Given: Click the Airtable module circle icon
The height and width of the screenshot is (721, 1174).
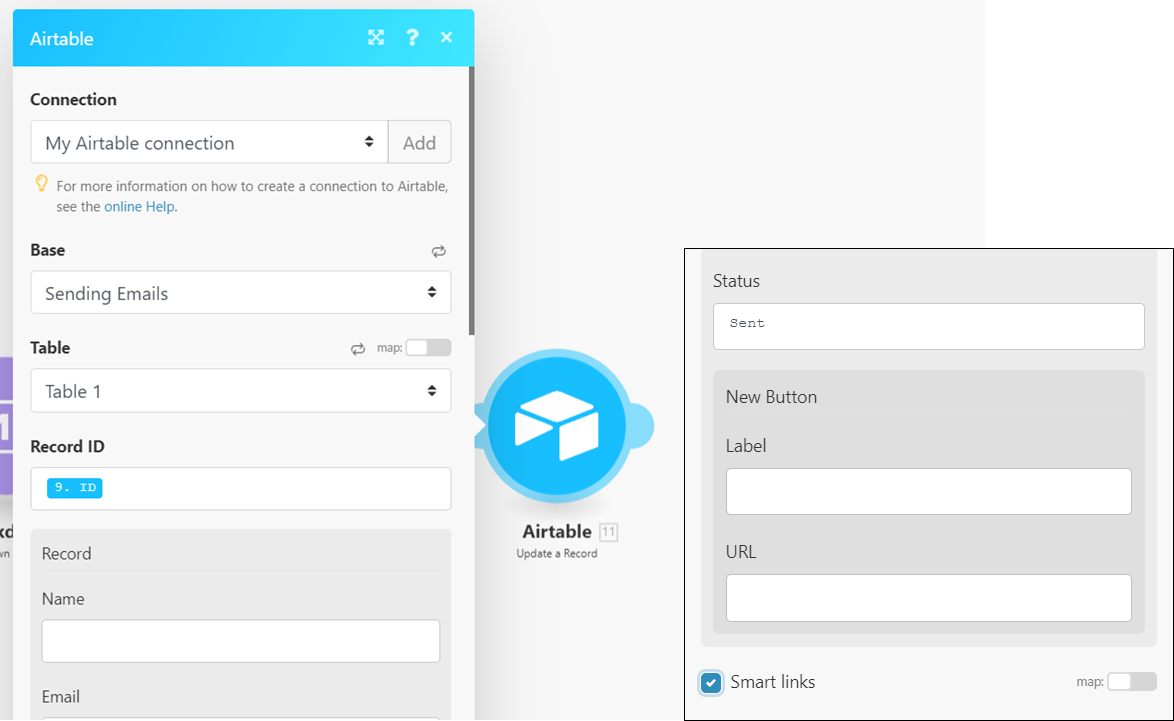Looking at the screenshot, I should point(557,425).
